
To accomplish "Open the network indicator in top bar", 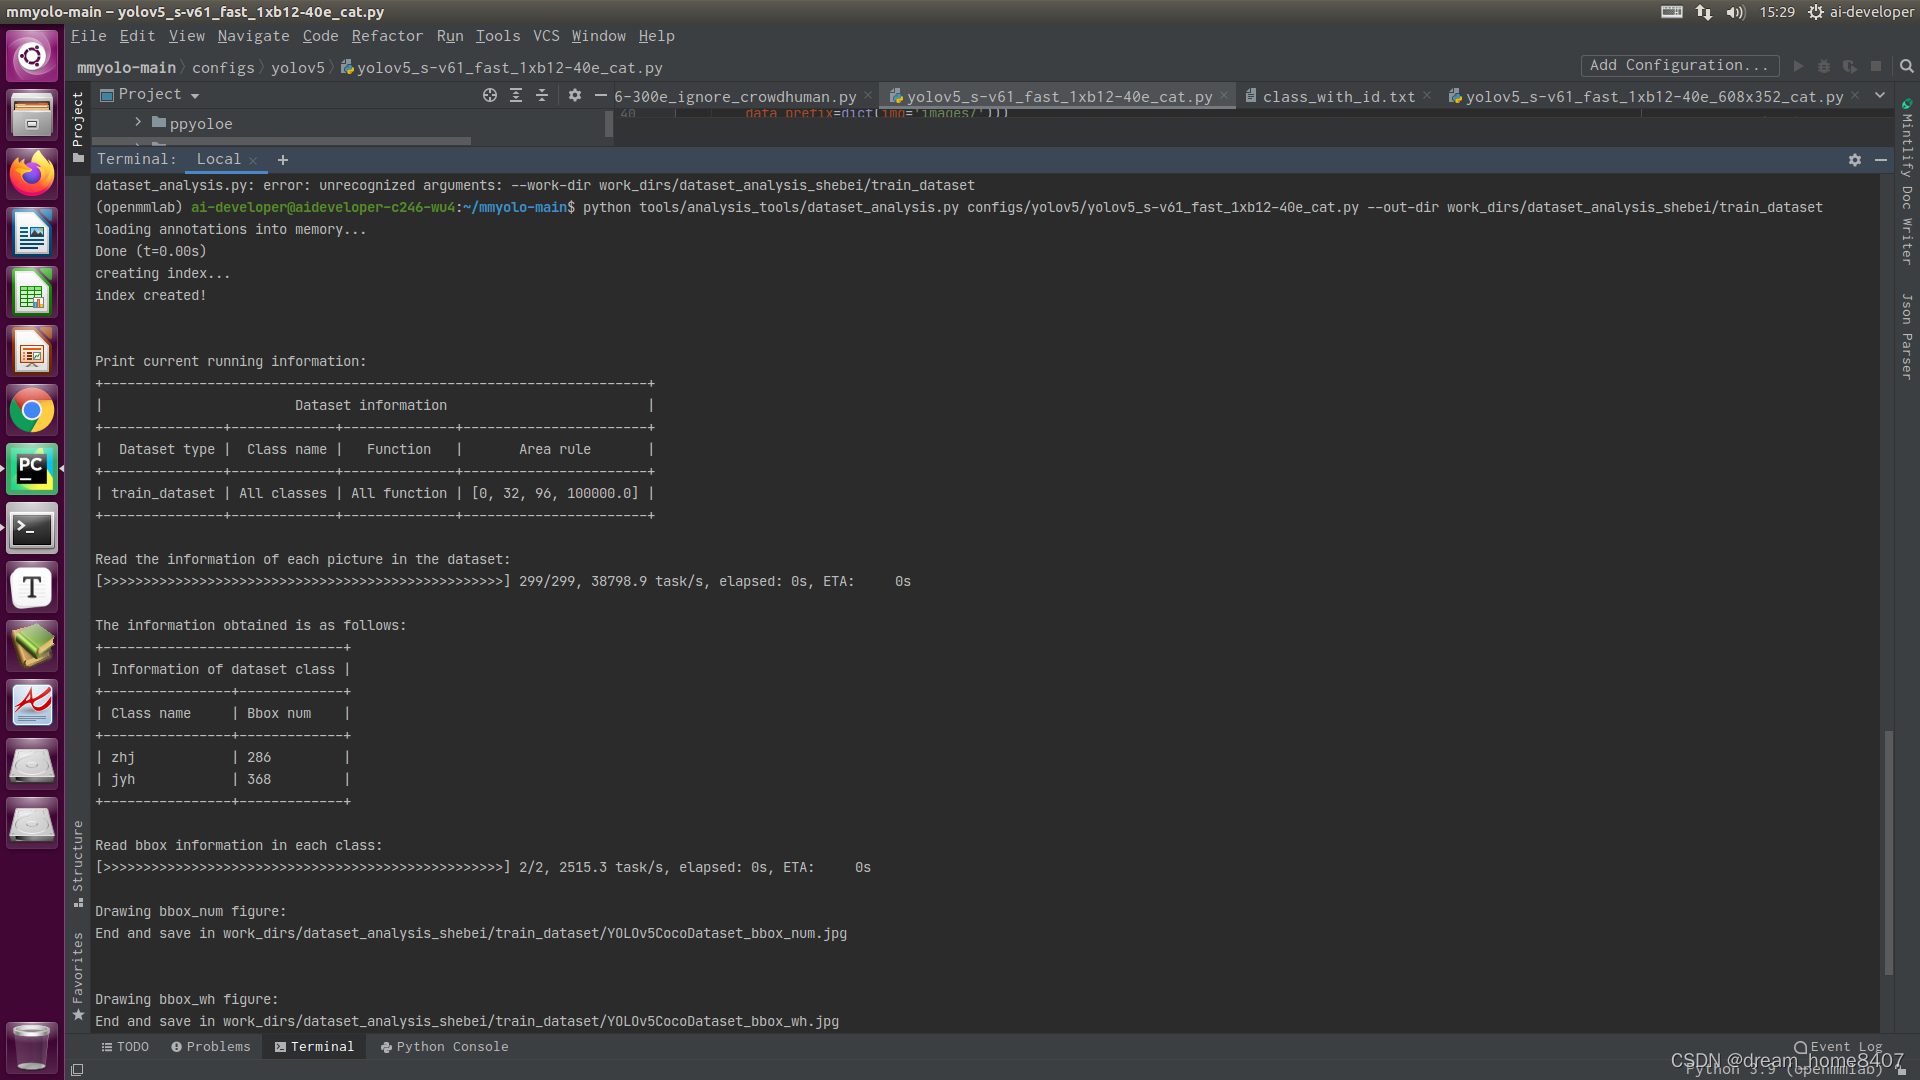I will pyautogui.click(x=1704, y=12).
